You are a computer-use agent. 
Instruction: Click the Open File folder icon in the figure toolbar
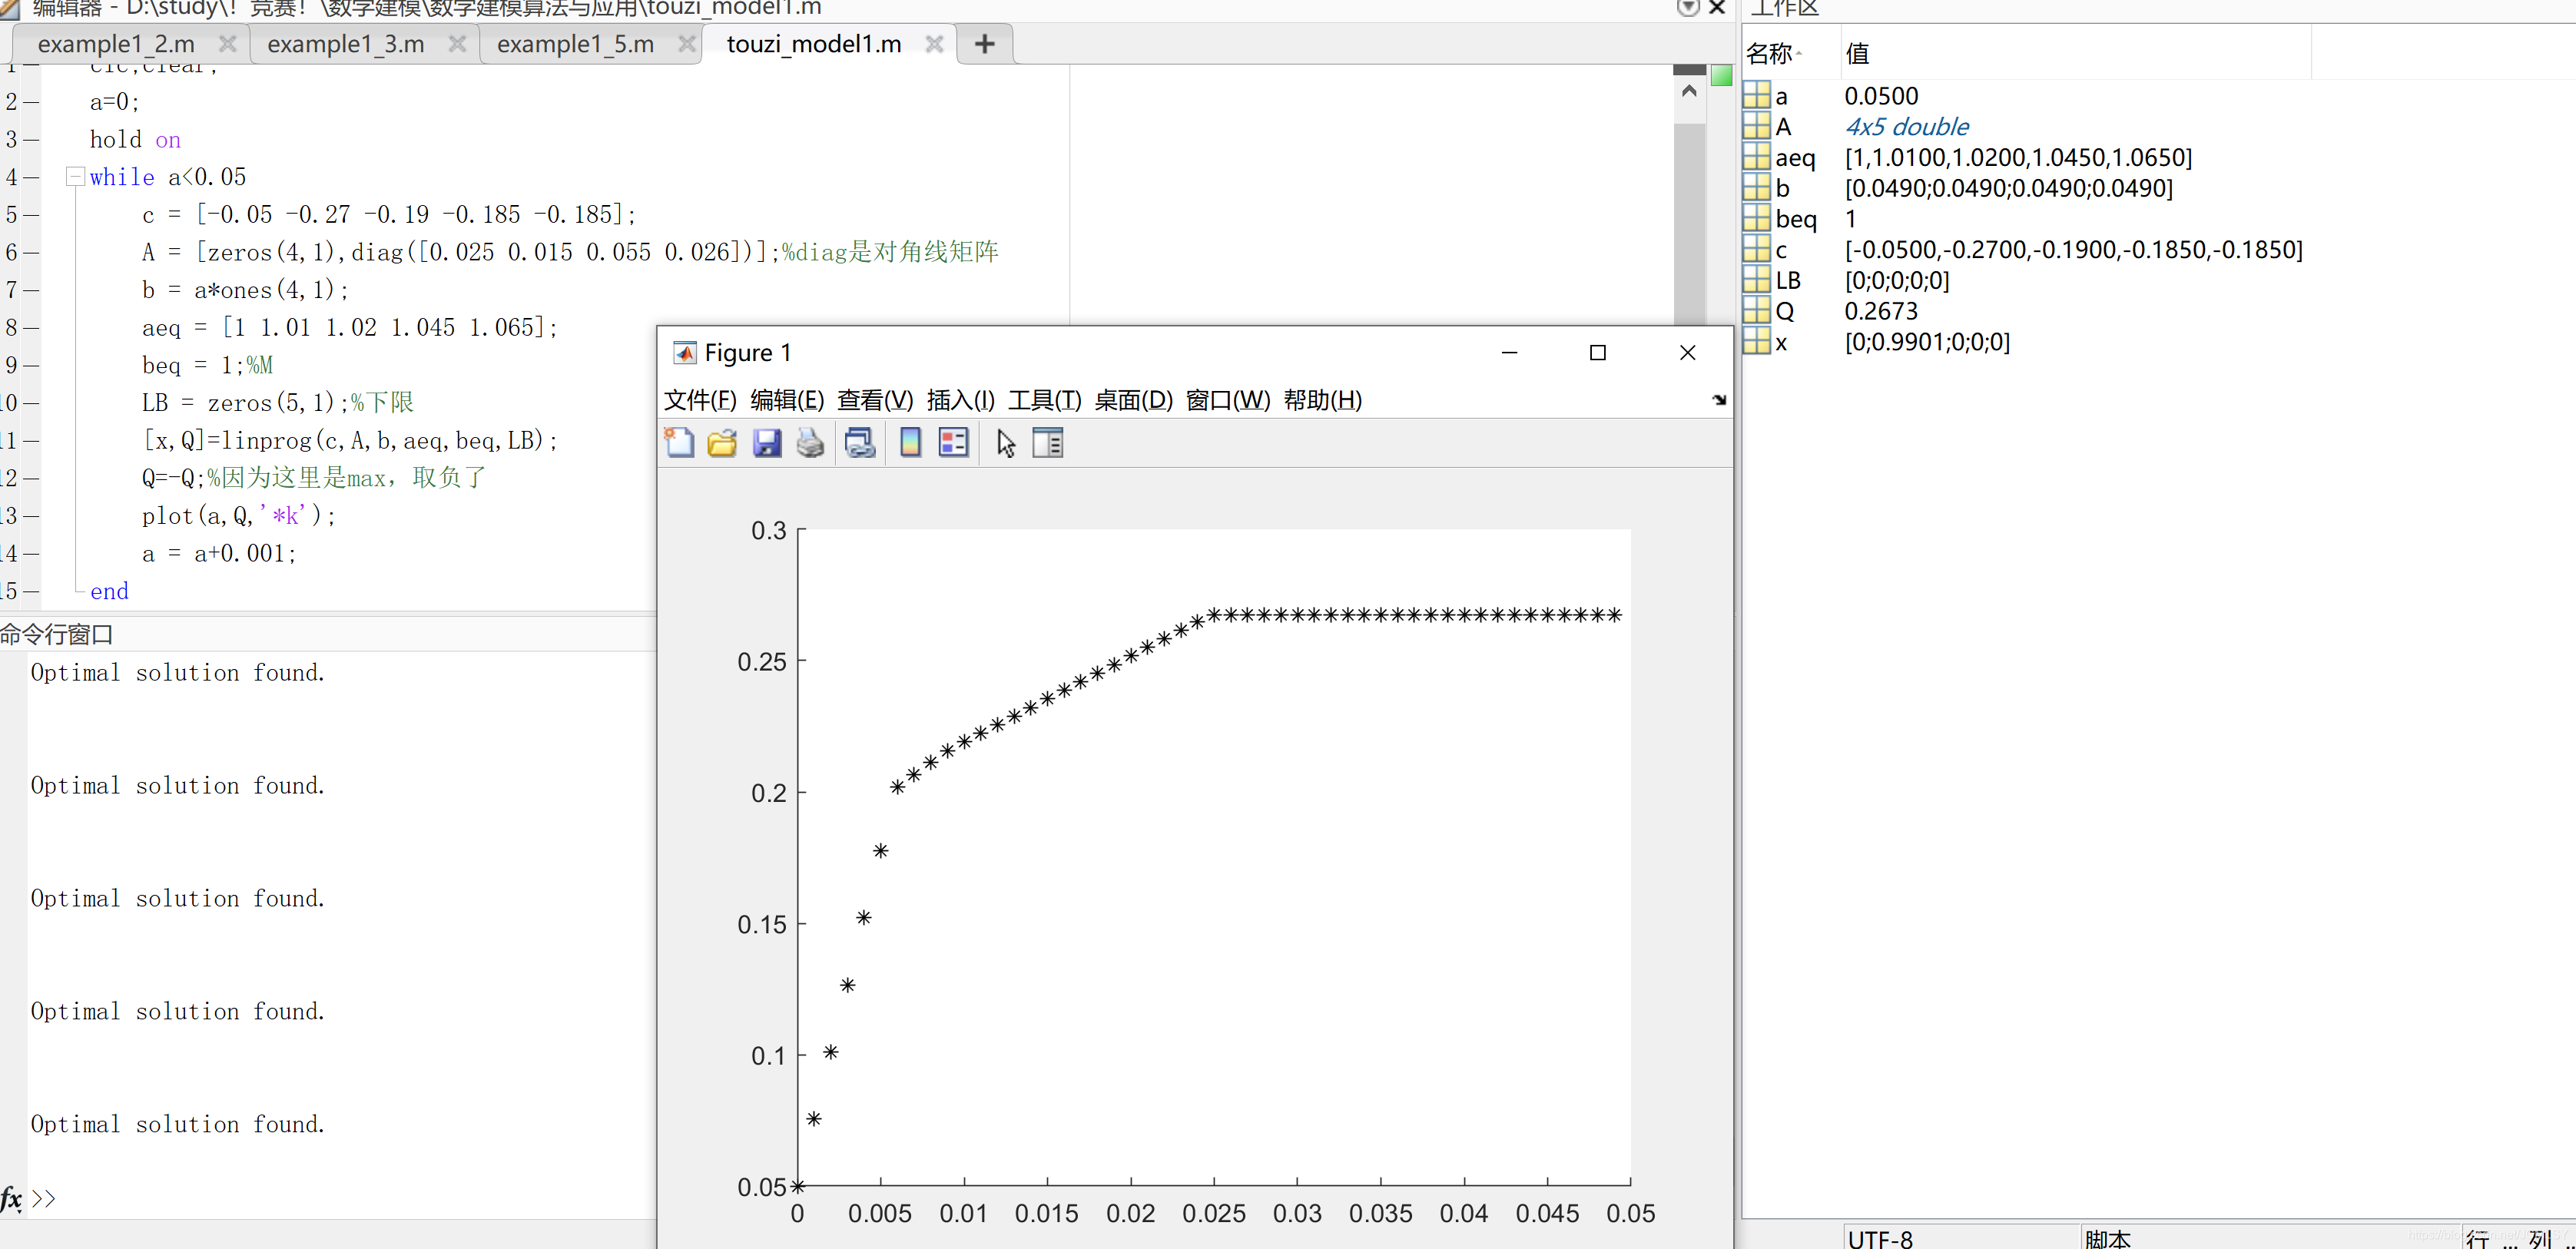[722, 442]
